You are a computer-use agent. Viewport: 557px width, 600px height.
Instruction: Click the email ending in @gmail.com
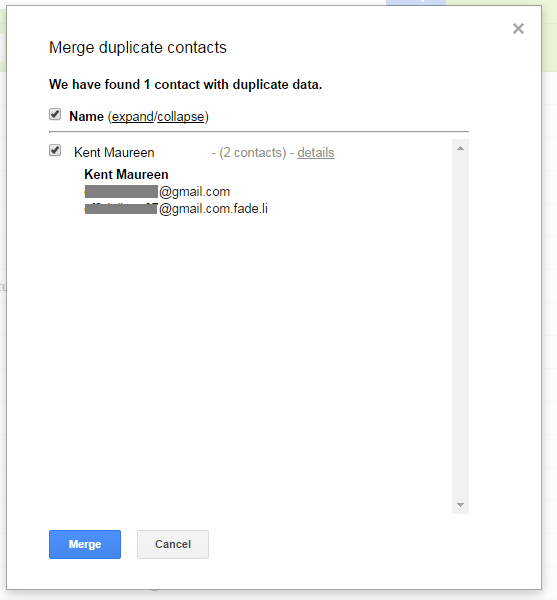click(157, 191)
